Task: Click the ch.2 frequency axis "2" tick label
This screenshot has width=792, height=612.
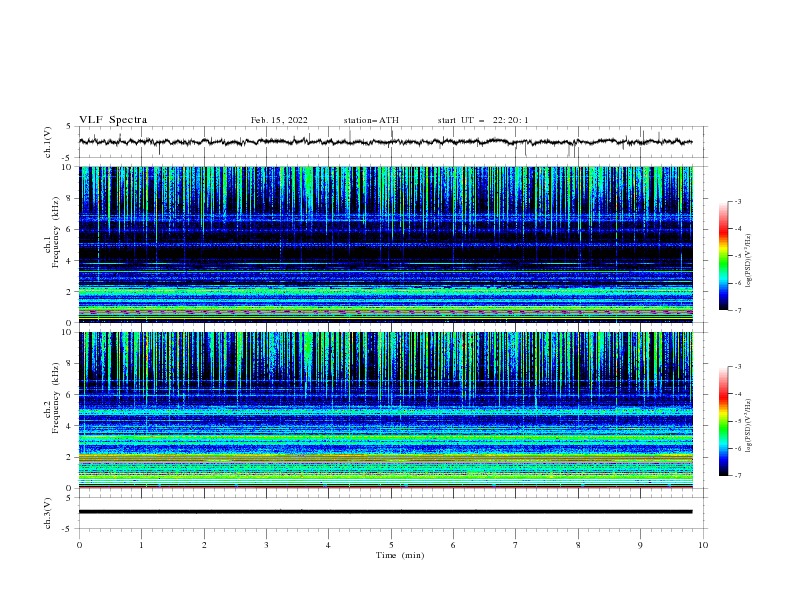Action: tap(69, 457)
